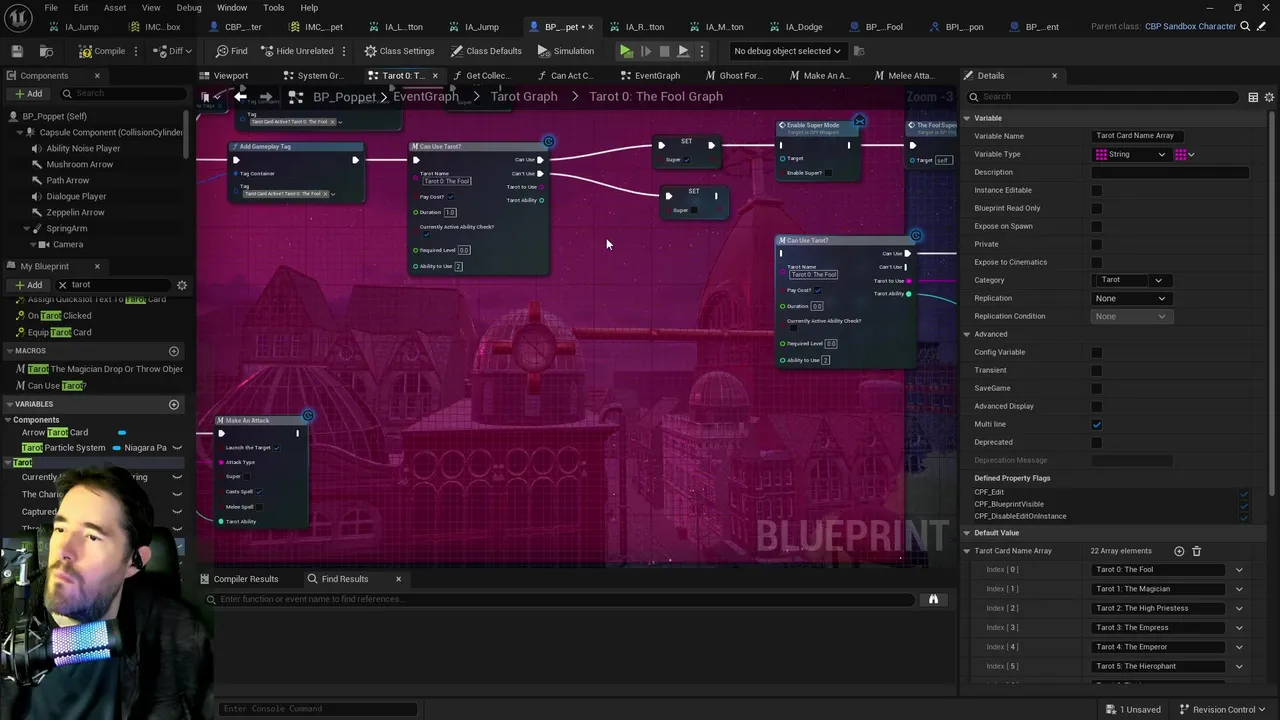Screen dimensions: 1280x720
Task: Open the Replication None dropdown
Action: pos(1131,298)
